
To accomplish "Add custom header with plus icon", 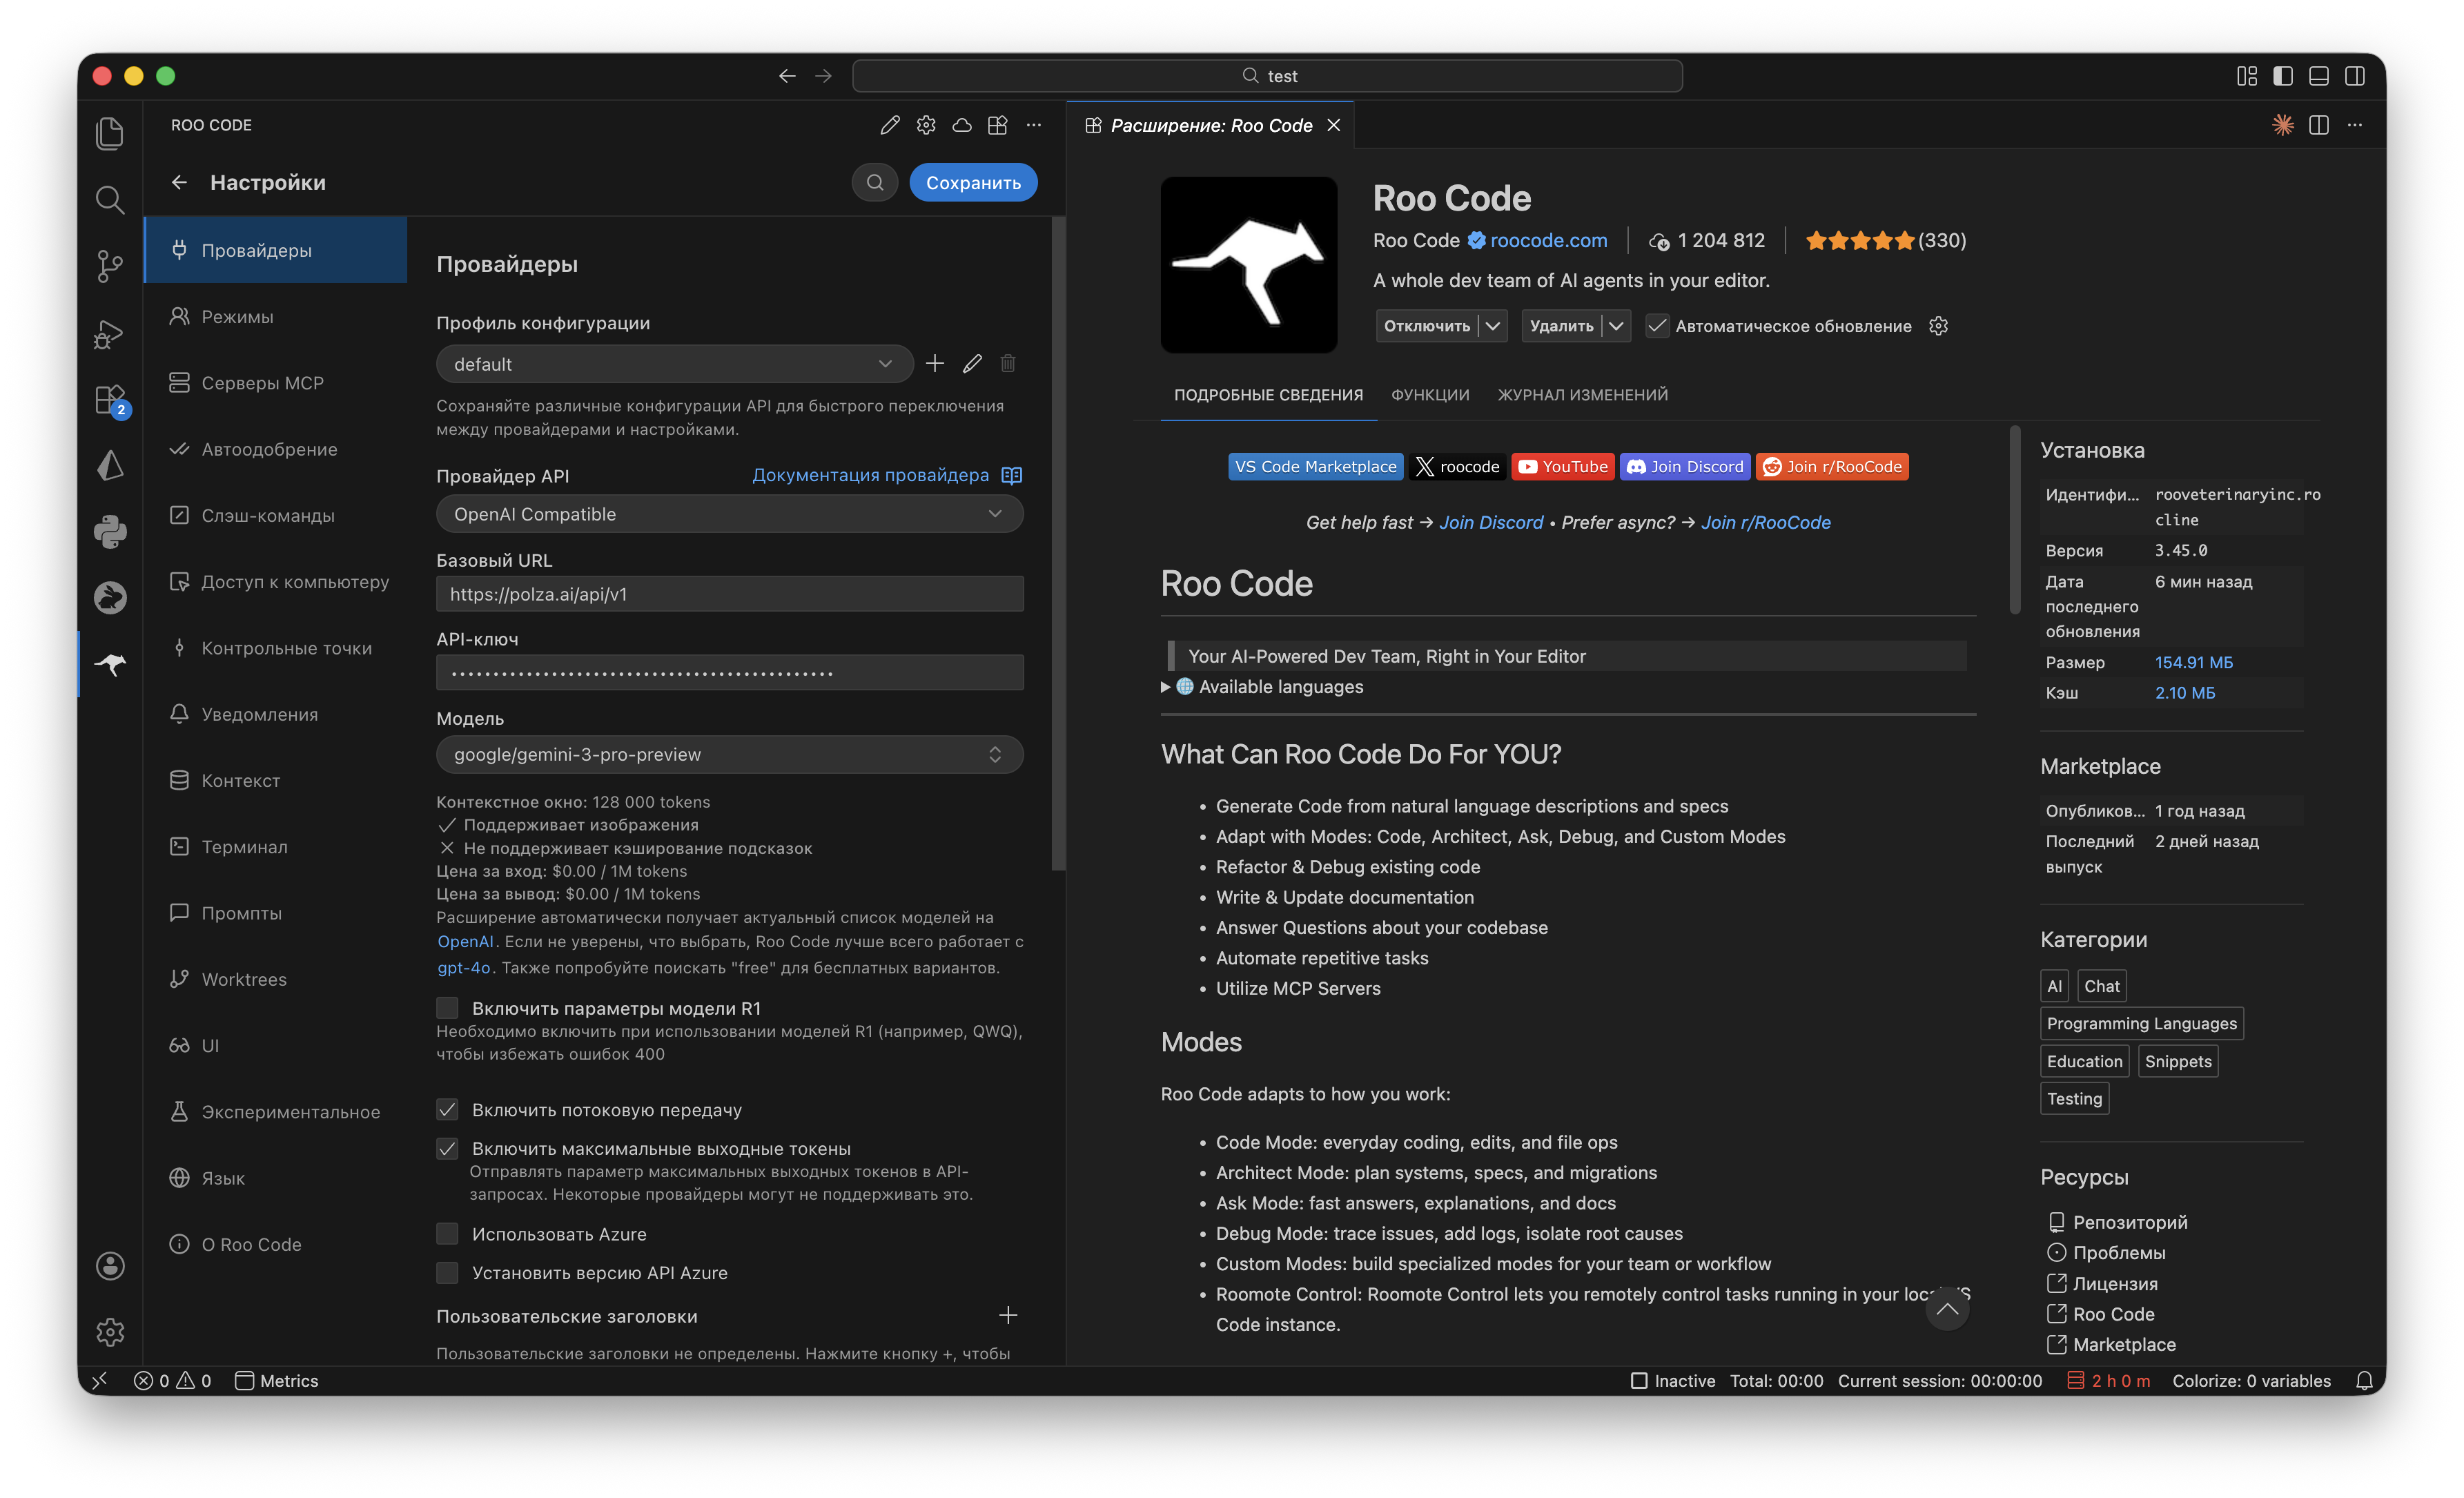I will click(x=1008, y=1315).
